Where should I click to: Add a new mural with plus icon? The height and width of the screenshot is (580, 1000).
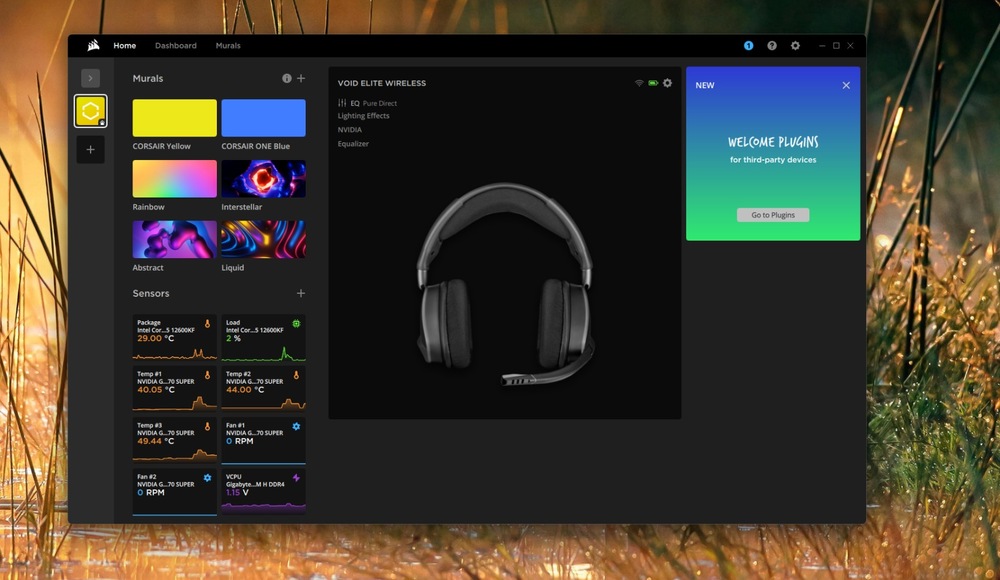[x=301, y=78]
